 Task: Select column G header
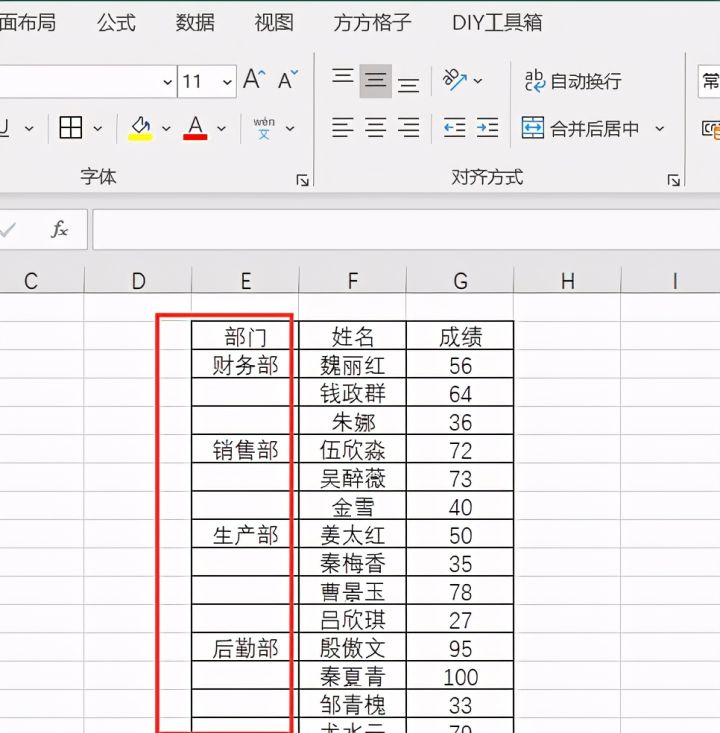460,280
